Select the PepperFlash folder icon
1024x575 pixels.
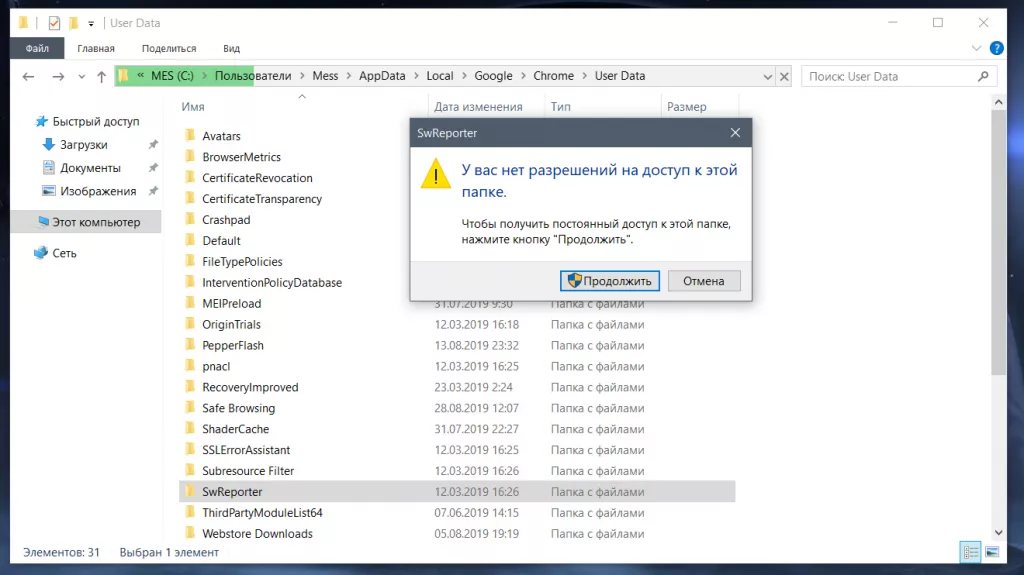tap(190, 344)
